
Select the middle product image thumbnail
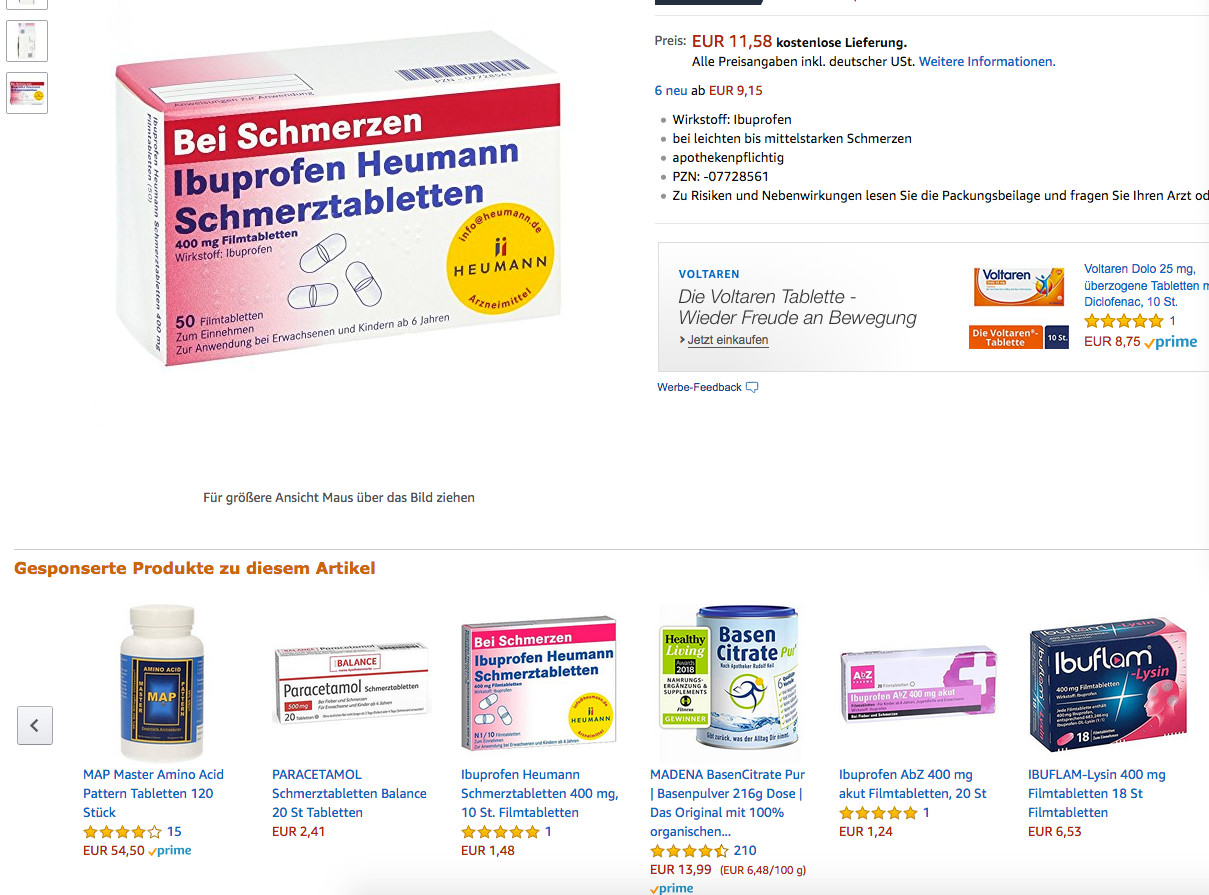pyautogui.click(x=27, y=40)
